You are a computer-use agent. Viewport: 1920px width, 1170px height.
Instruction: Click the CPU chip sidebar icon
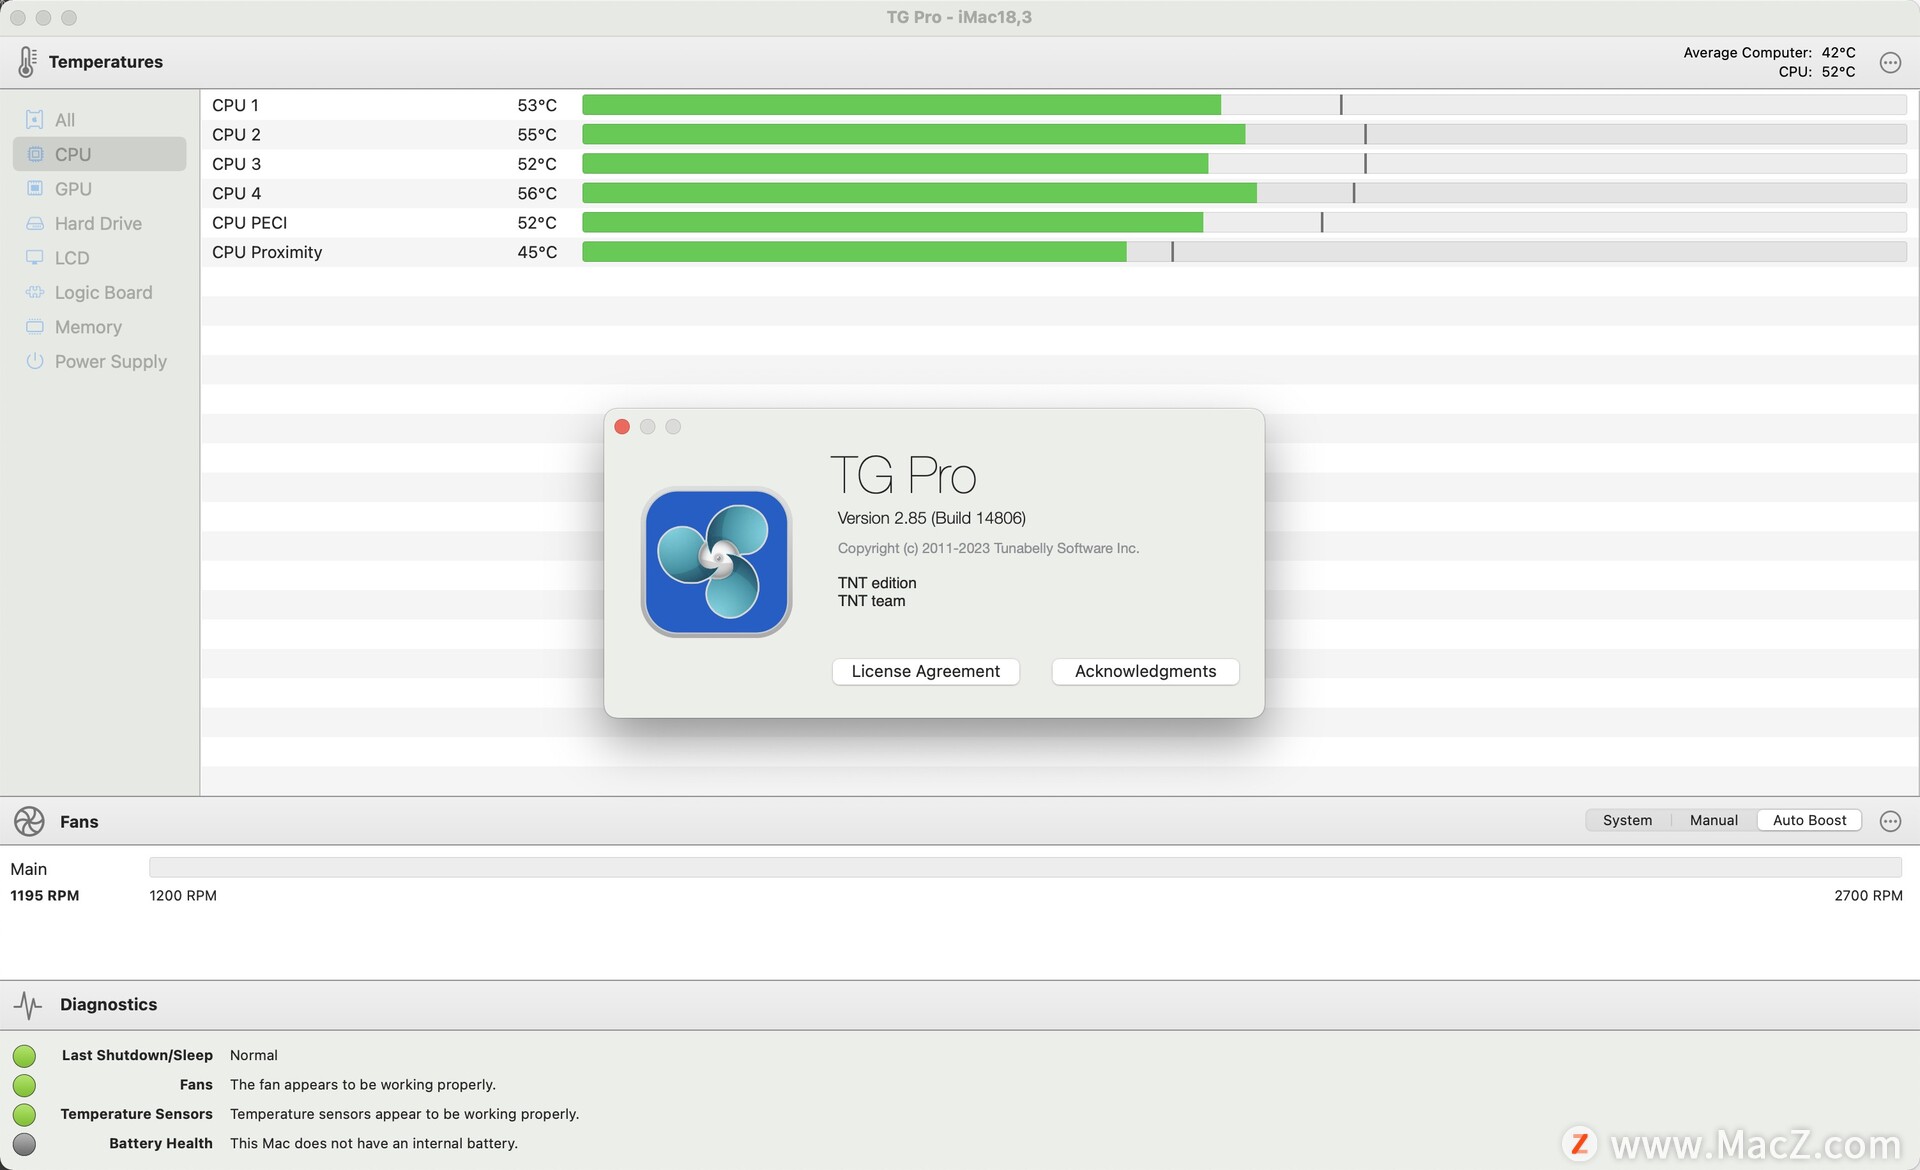(35, 154)
